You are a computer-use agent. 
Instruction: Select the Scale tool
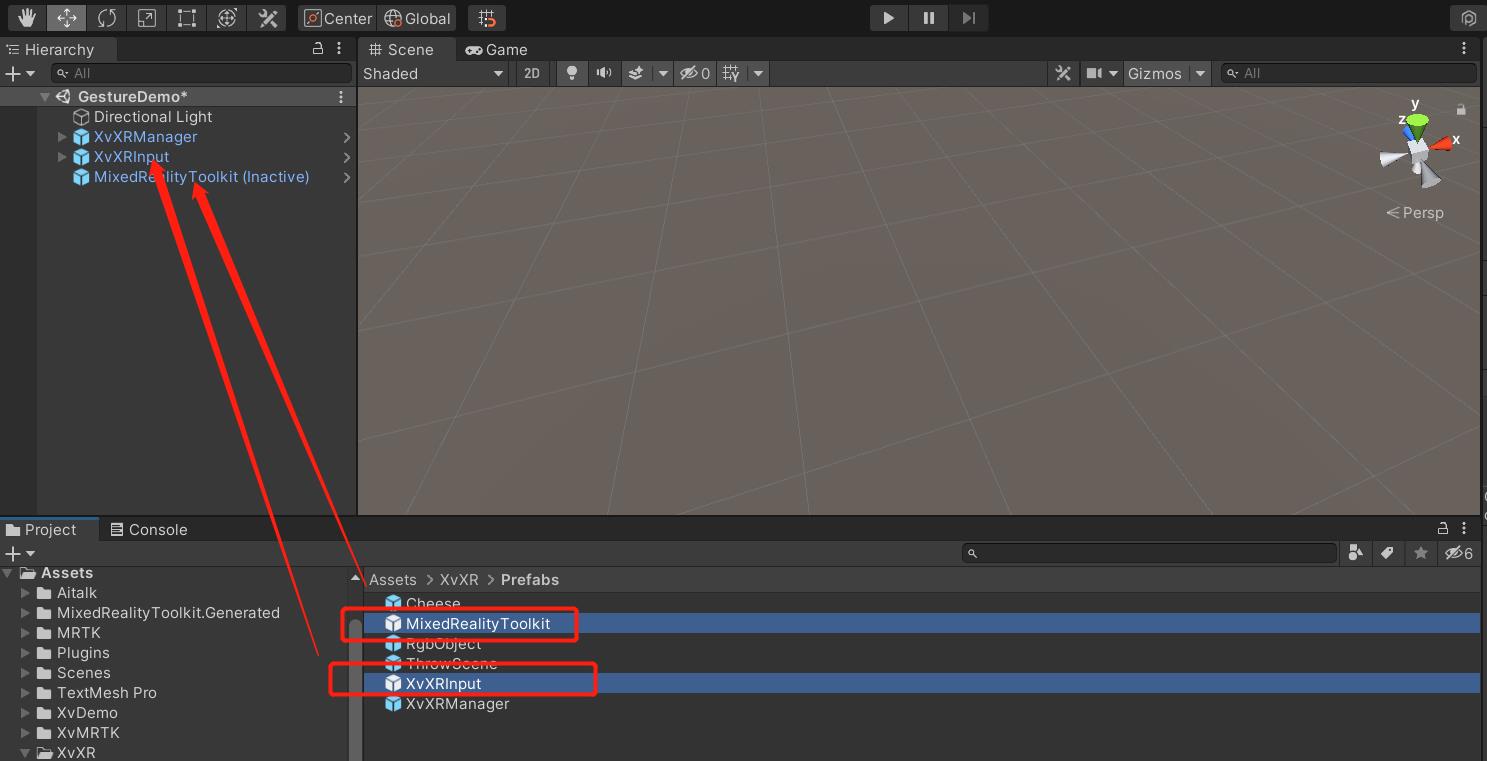pos(147,18)
